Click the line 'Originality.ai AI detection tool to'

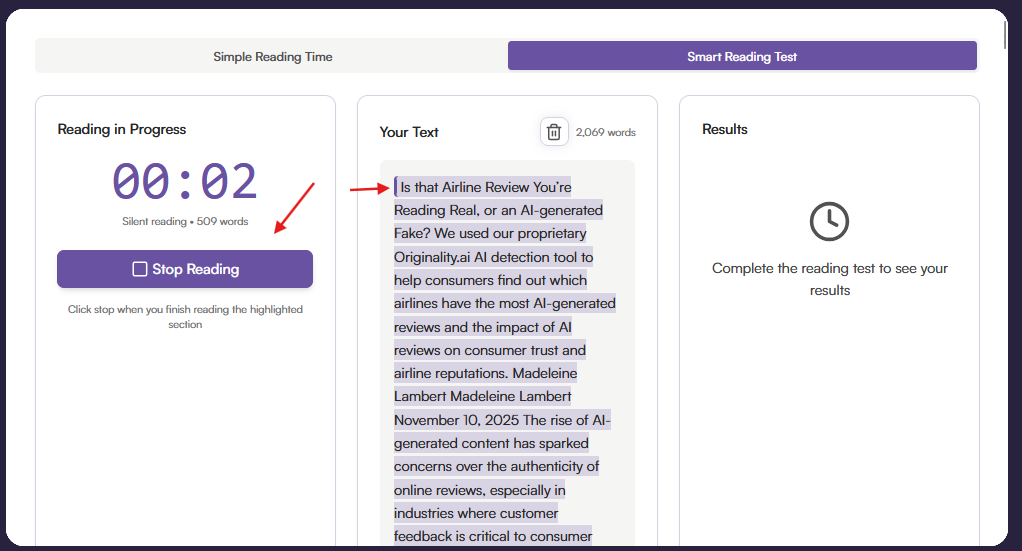[x=493, y=257]
